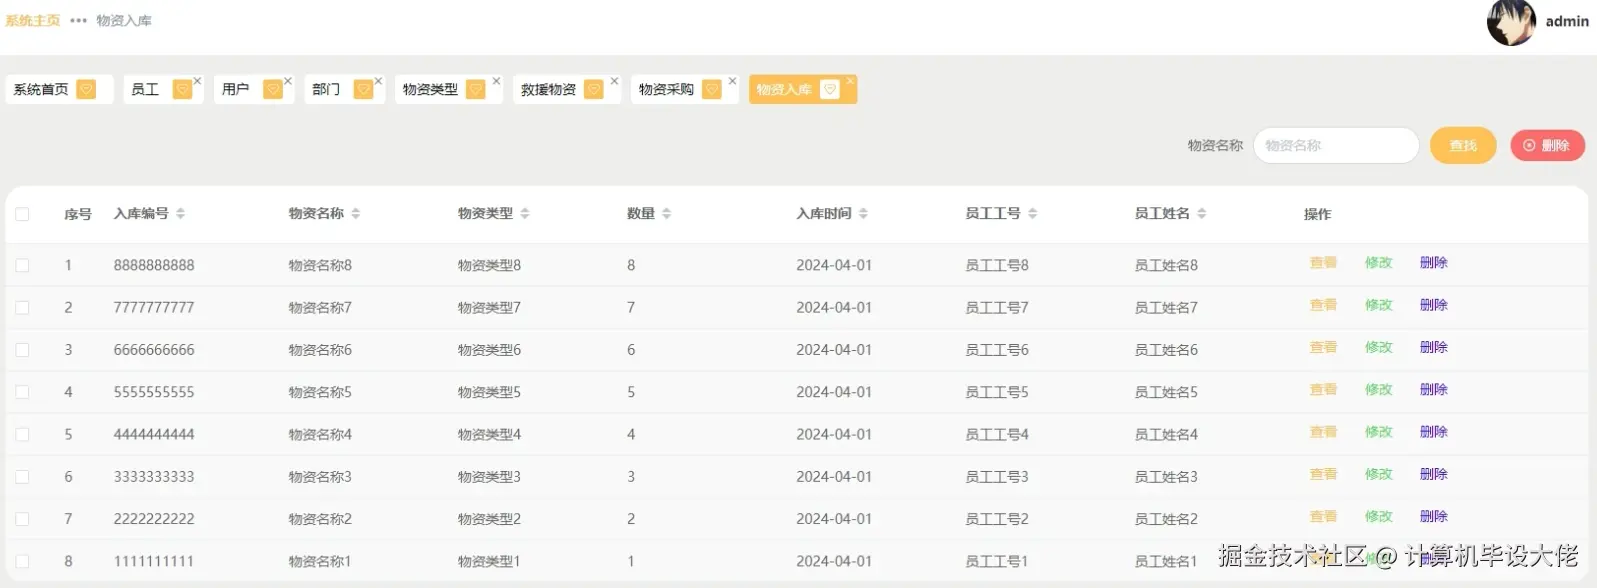This screenshot has height=588, width=1597.
Task: Check the row with 入库编号 5555555555
Action: (22, 392)
